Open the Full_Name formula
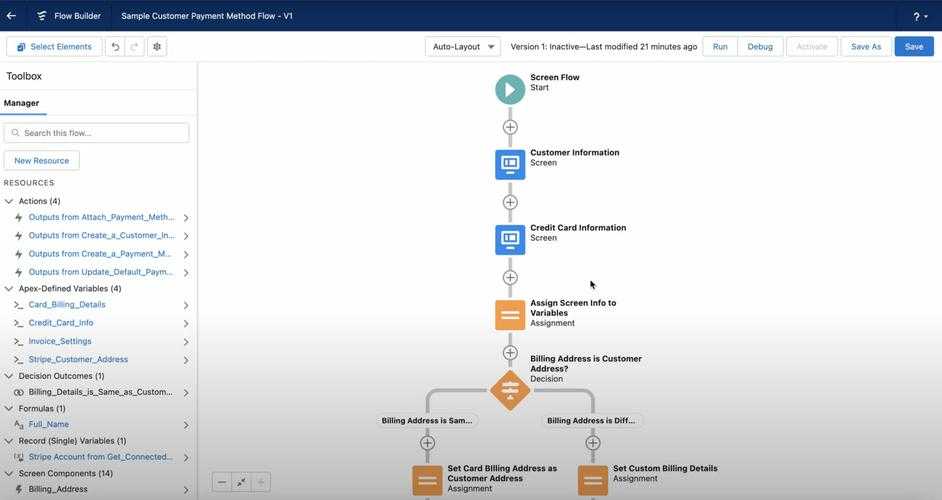Screen dimensions: 942x500 pyautogui.click(x=49, y=424)
